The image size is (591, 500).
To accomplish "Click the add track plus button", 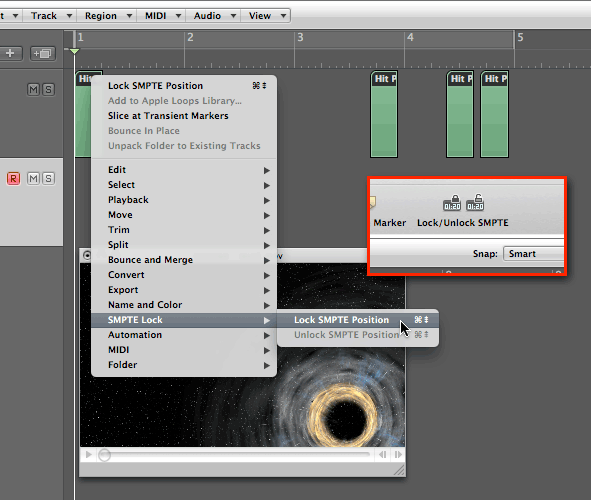I will pyautogui.click(x=11, y=53).
